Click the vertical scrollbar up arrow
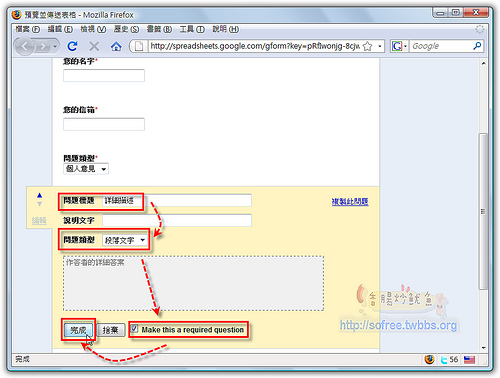This screenshot has height=378, width=500. pos(483,63)
